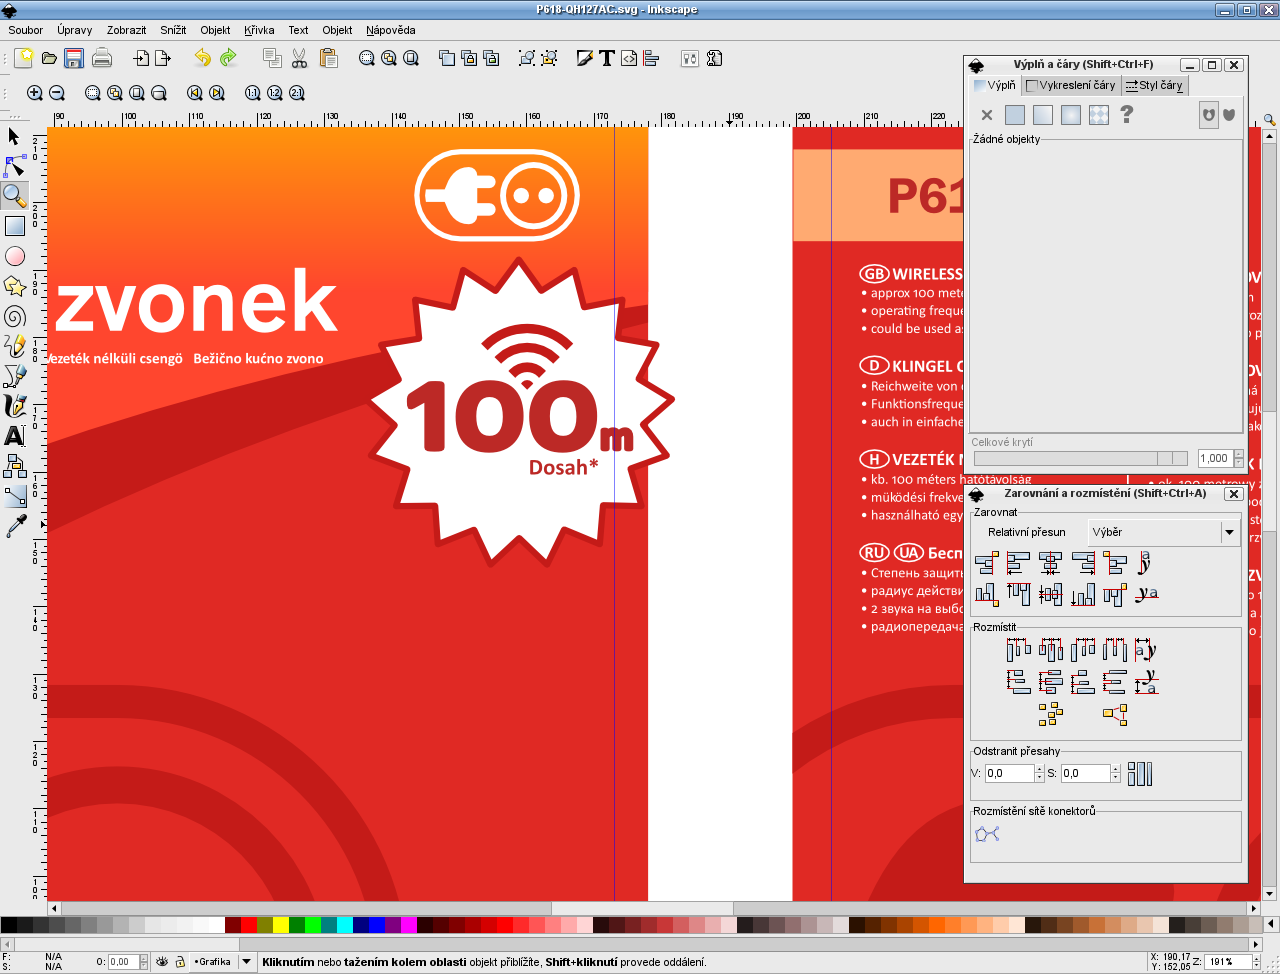Select the Spiral tool

pyautogui.click(x=14, y=316)
